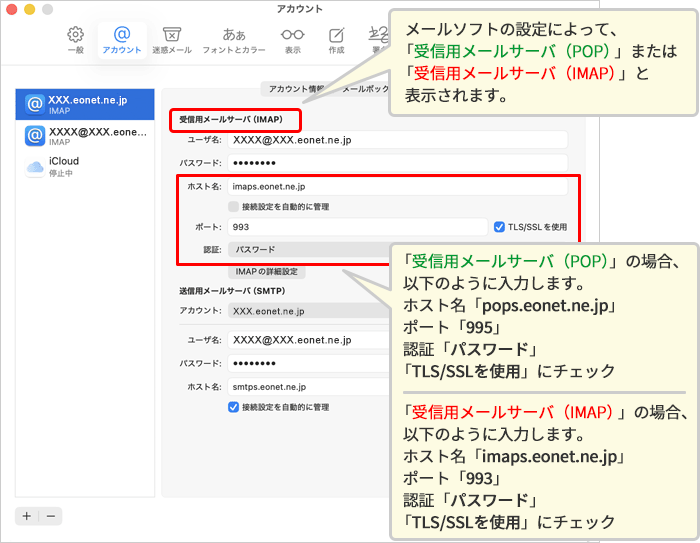The height and width of the screenshot is (543, 700).
Task: Open the 作成 (Composing) pencil icon
Action: coord(337,39)
